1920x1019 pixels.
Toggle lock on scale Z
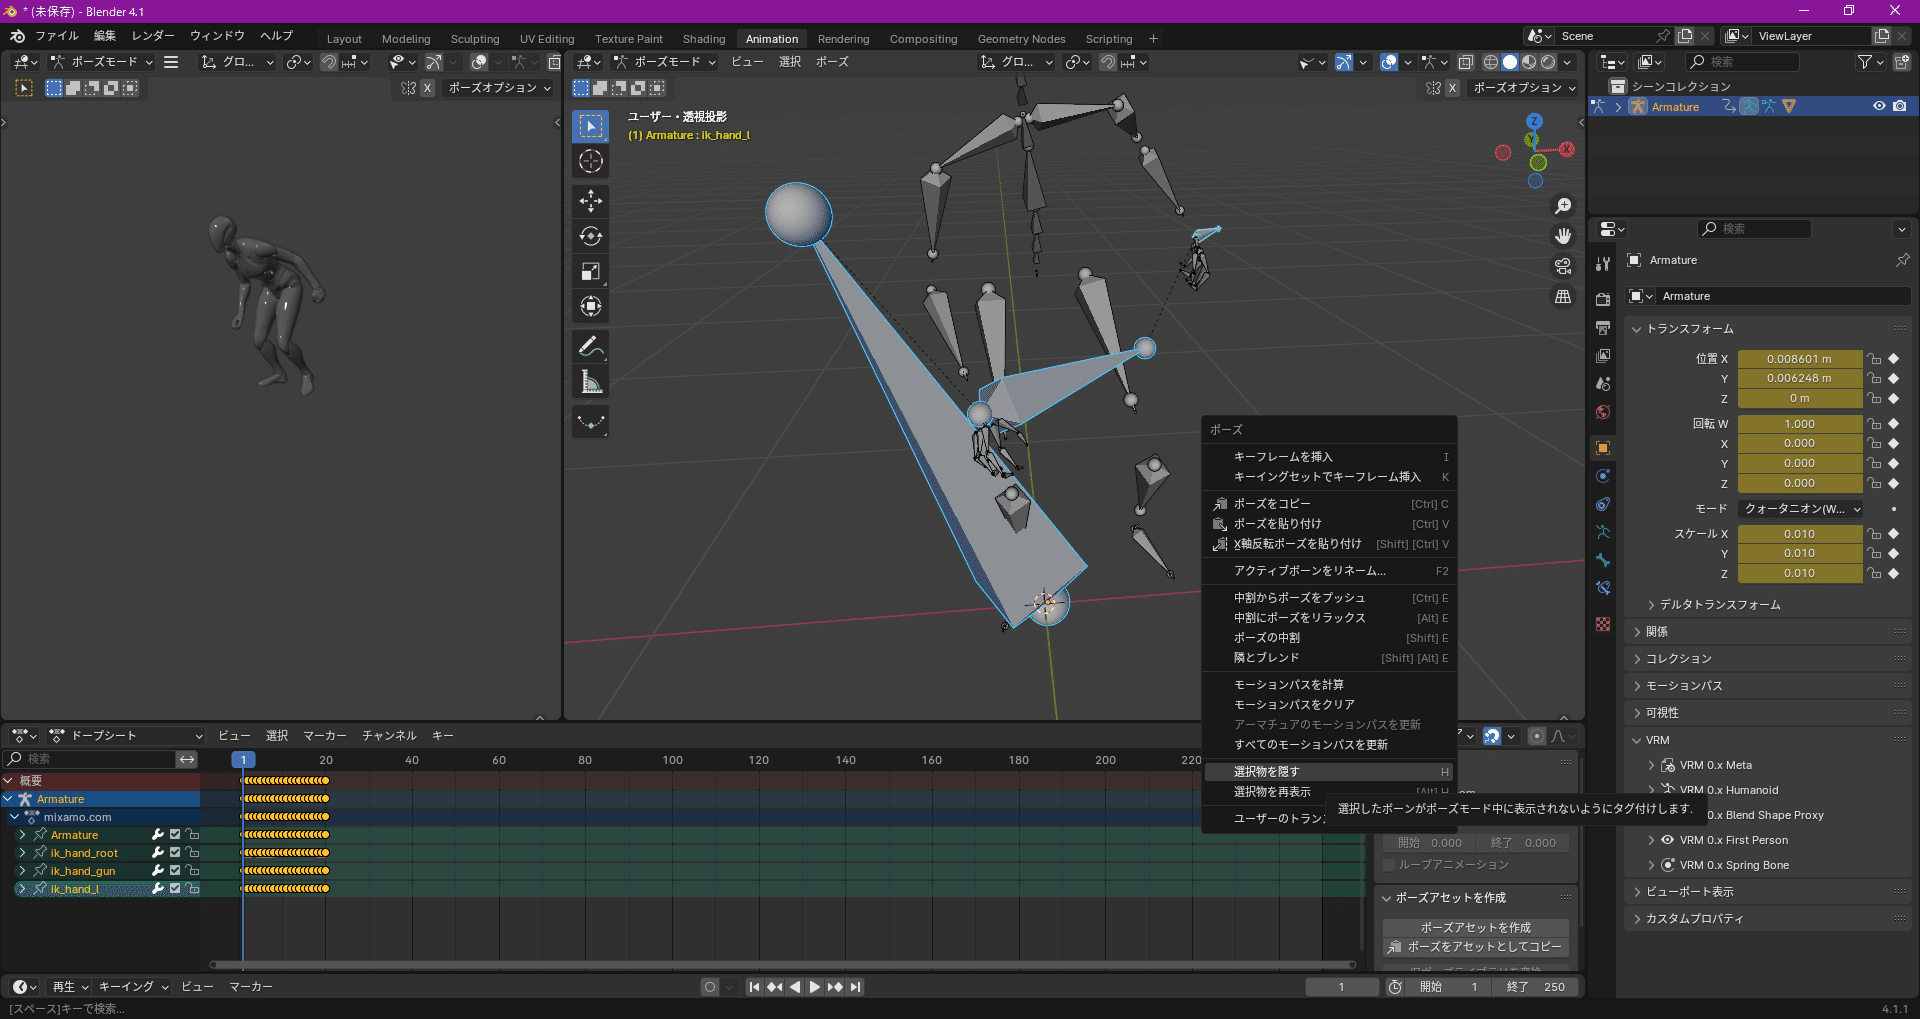tap(1875, 573)
